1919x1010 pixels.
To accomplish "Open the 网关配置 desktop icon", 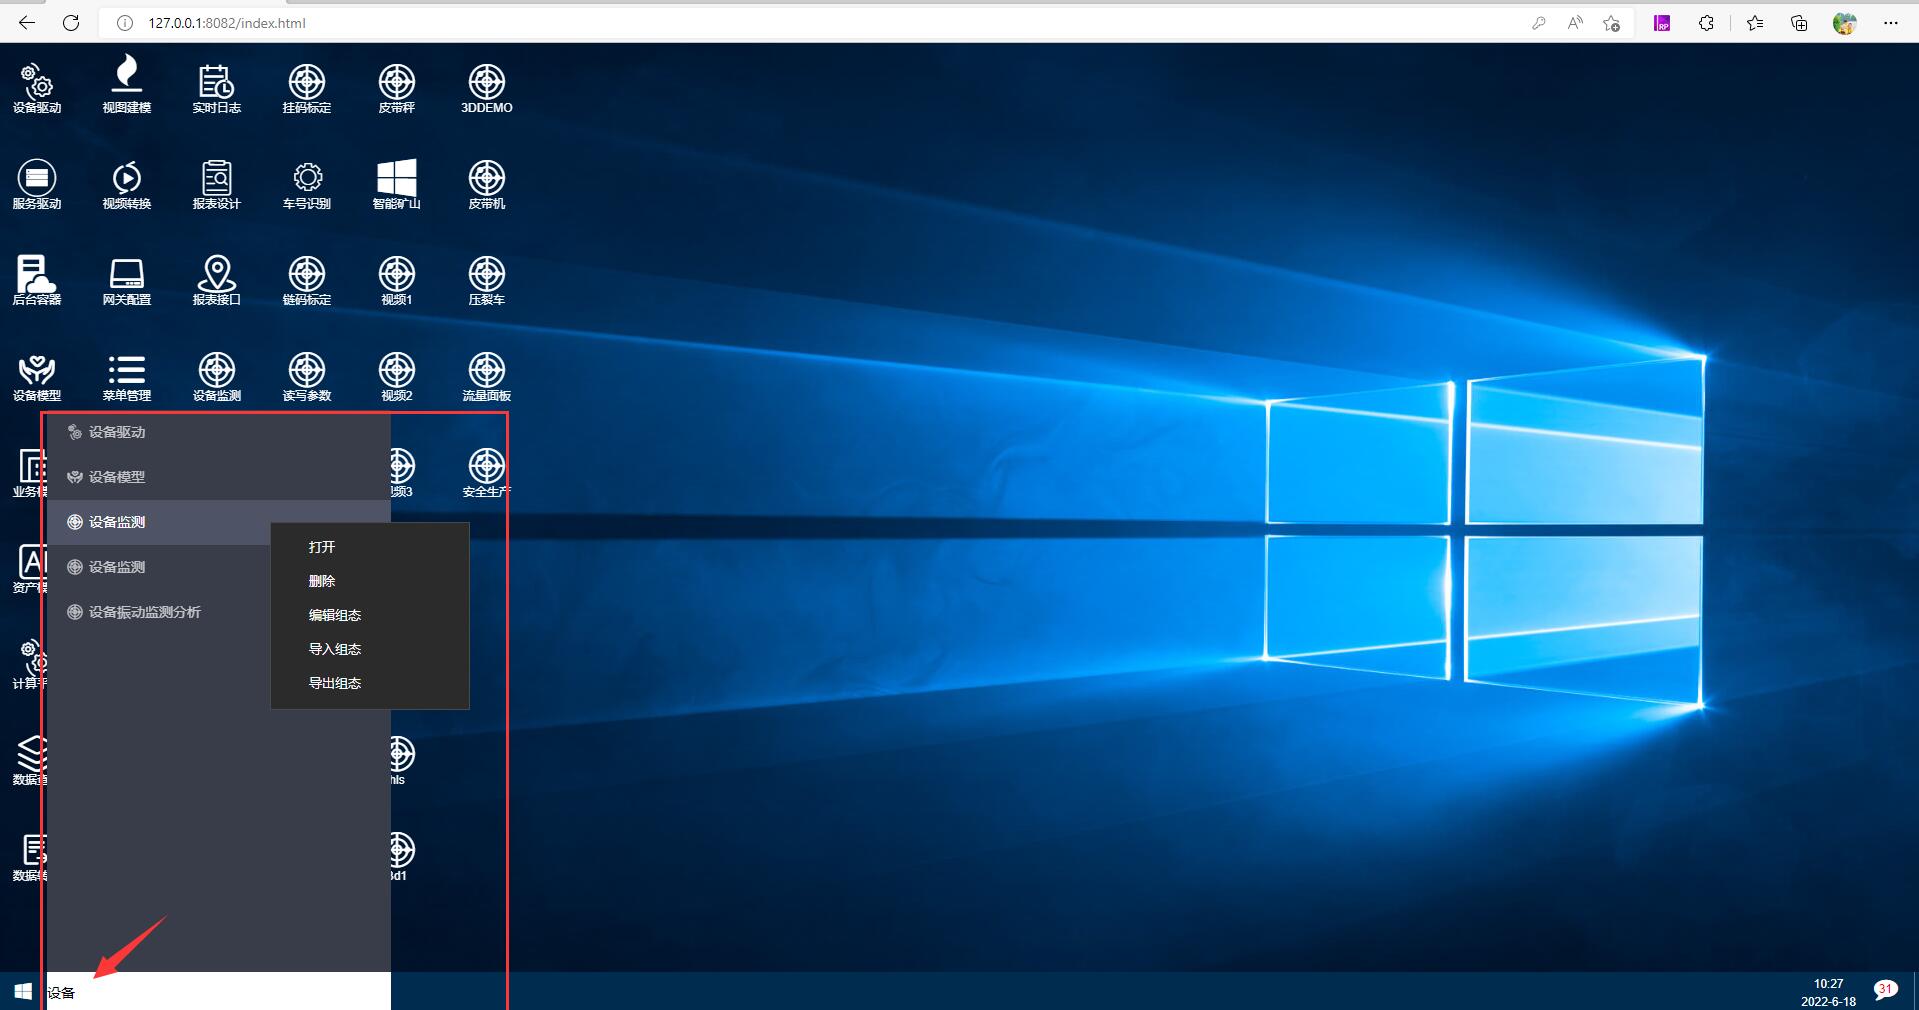I will (127, 280).
